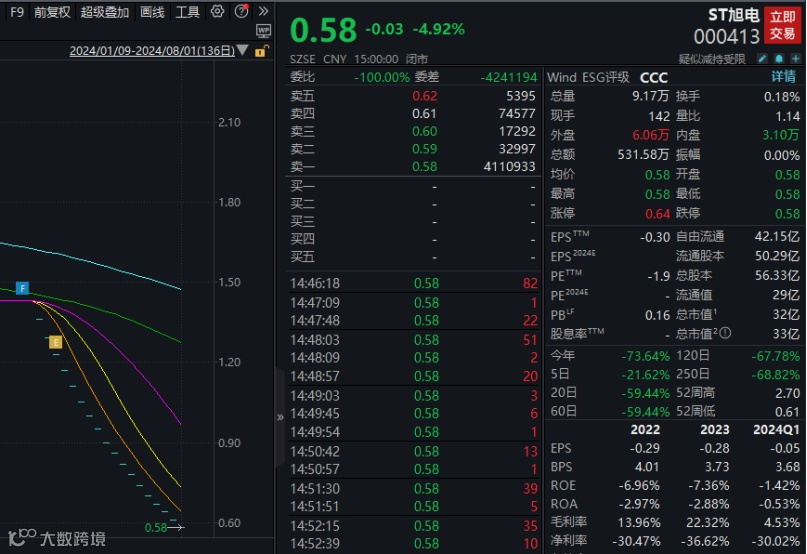Click the 换手 value 0.18%
807x554 pixels.
pos(782,97)
